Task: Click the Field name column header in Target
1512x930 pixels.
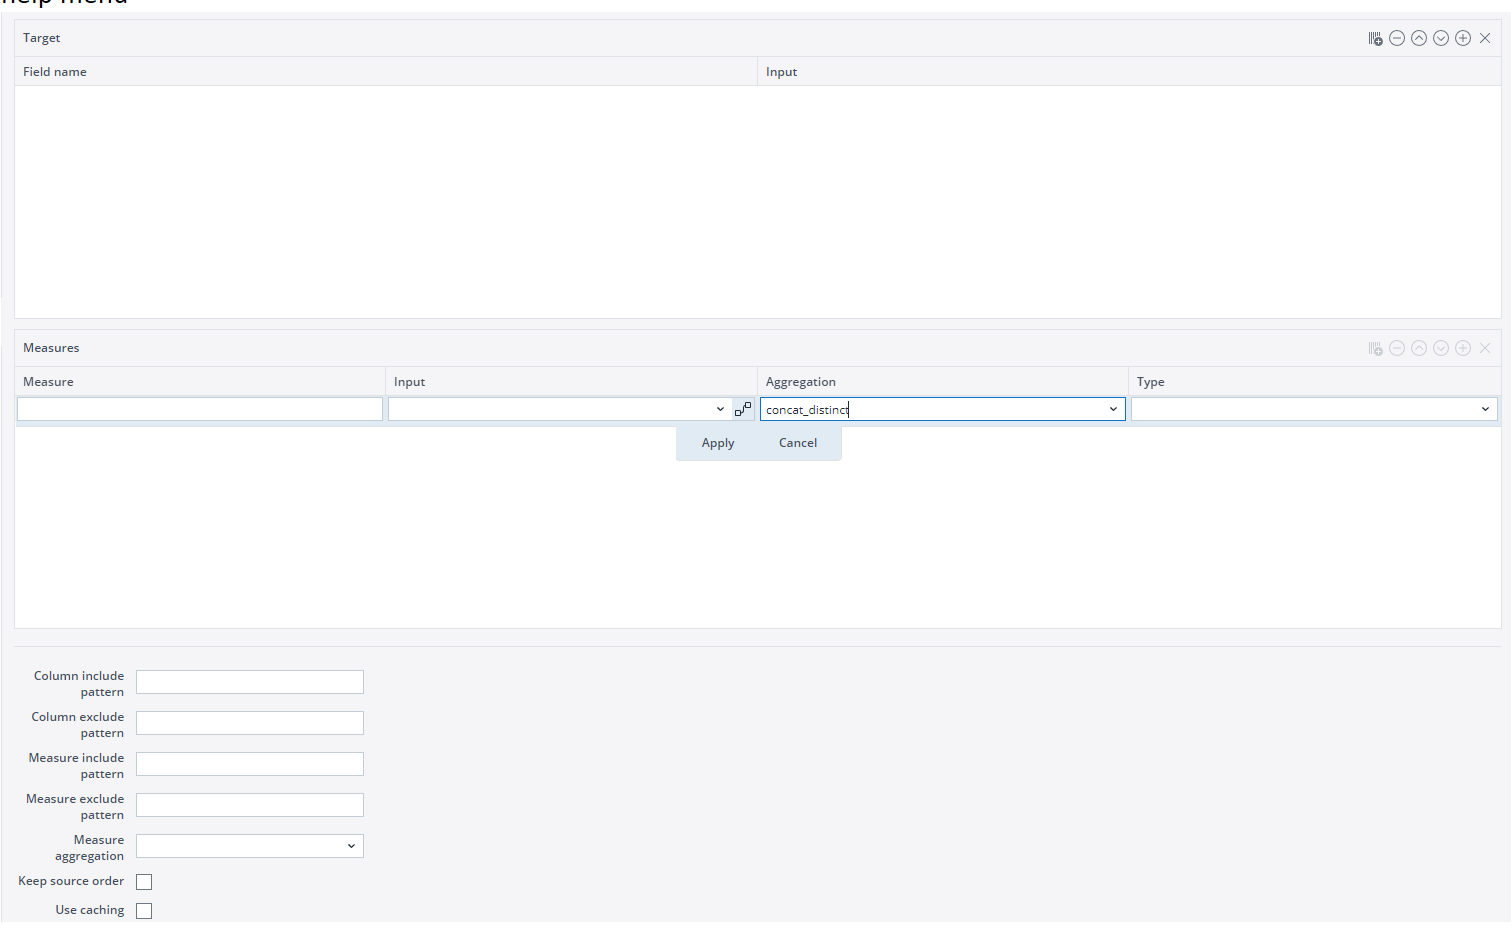Action: click(x=55, y=72)
